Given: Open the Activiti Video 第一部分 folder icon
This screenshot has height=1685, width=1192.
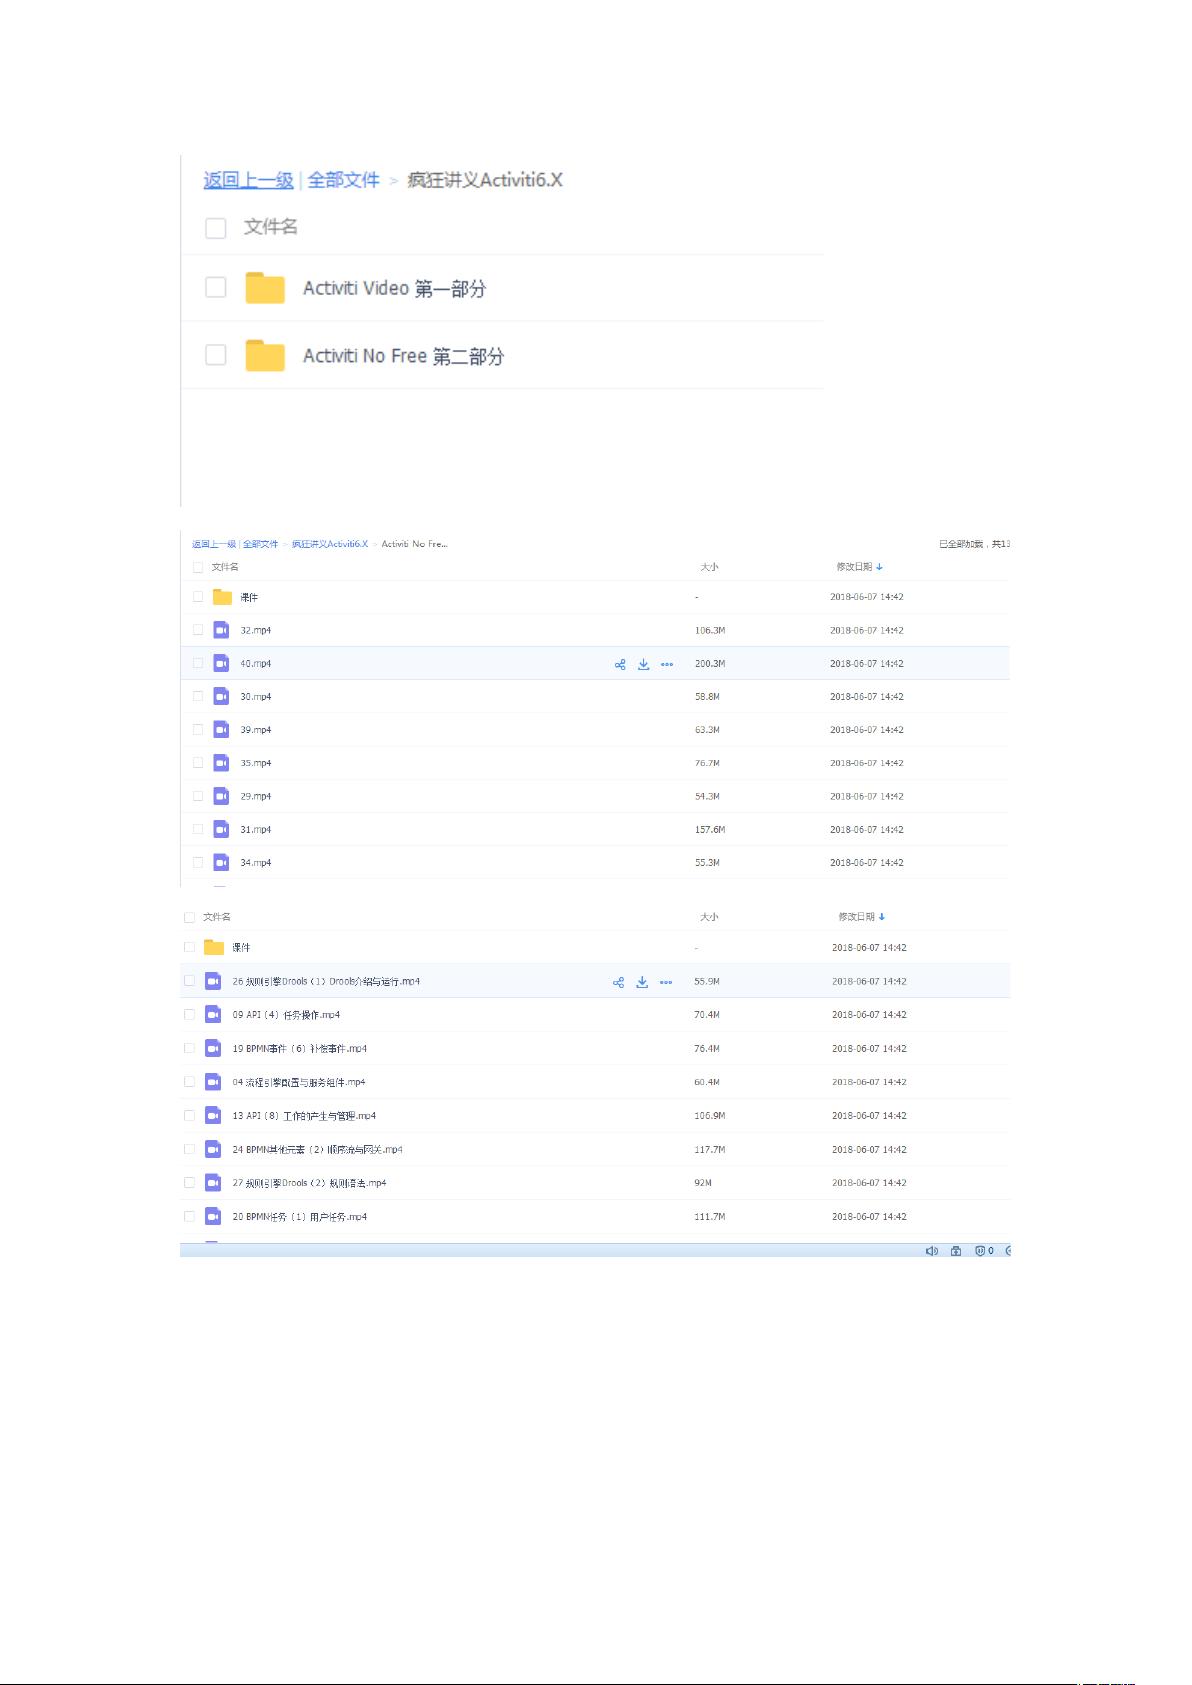Looking at the screenshot, I should 265,288.
